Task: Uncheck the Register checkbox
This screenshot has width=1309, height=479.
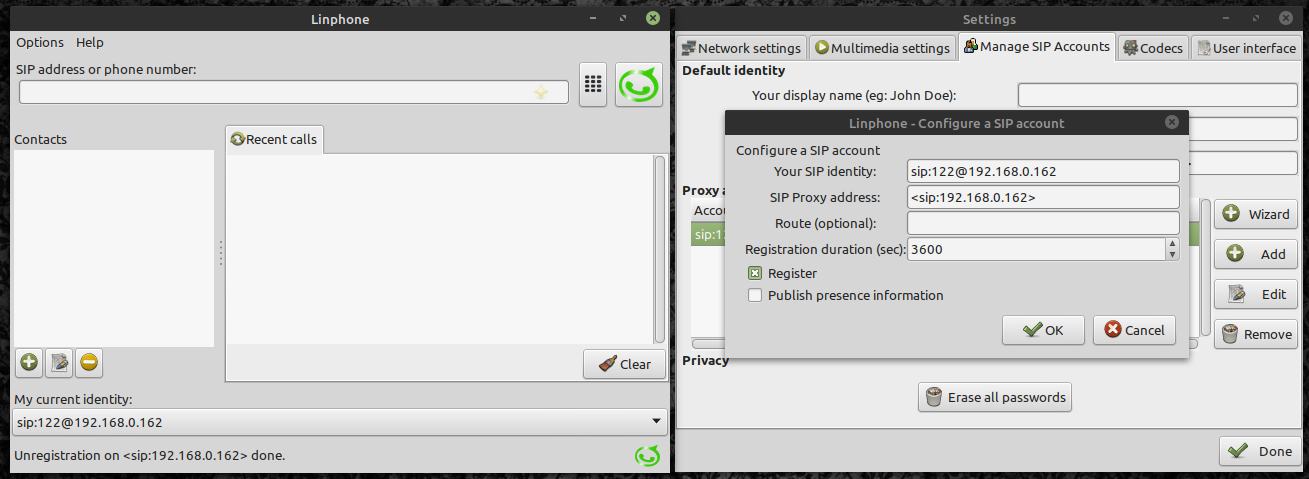Action: coord(755,273)
